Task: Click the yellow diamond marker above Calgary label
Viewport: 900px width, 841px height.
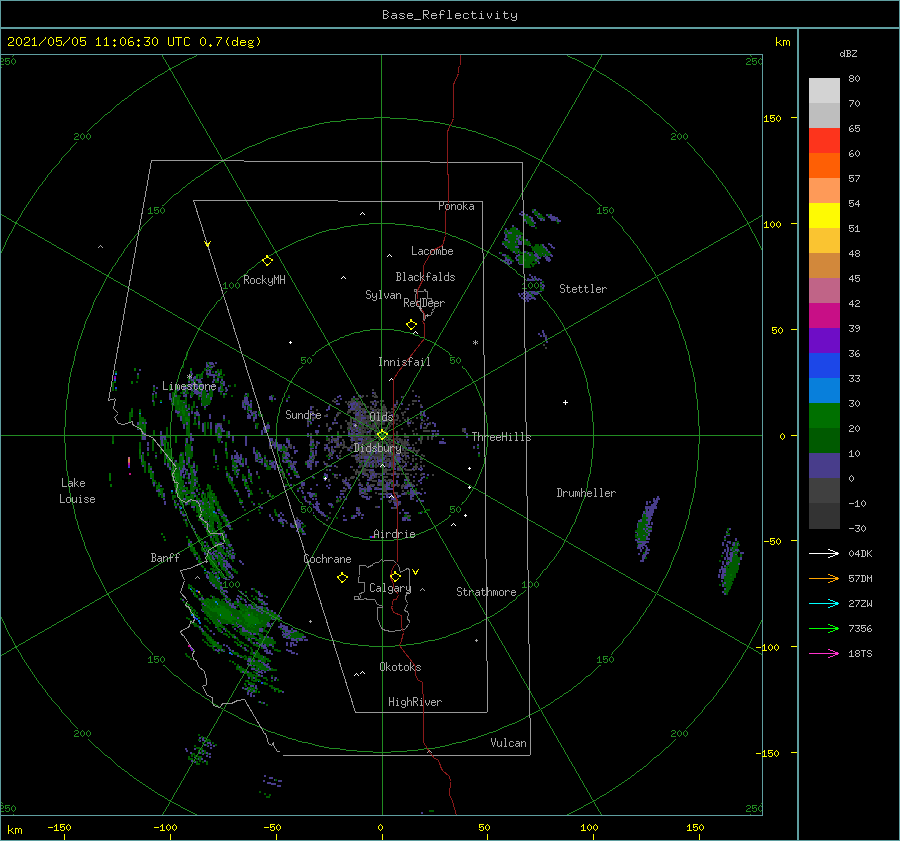Action: [395, 576]
